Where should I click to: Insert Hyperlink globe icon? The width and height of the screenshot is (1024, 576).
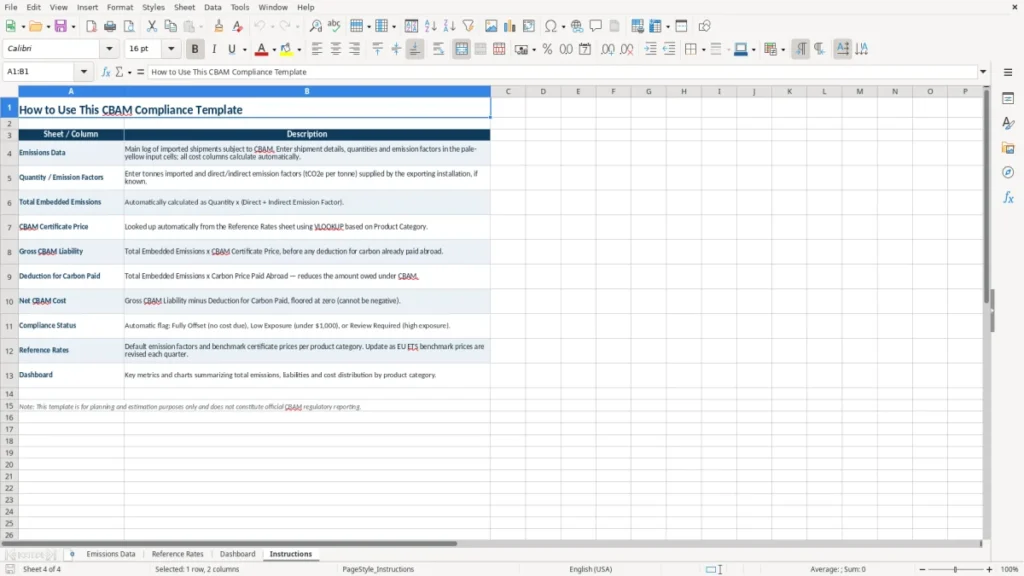[577, 26]
